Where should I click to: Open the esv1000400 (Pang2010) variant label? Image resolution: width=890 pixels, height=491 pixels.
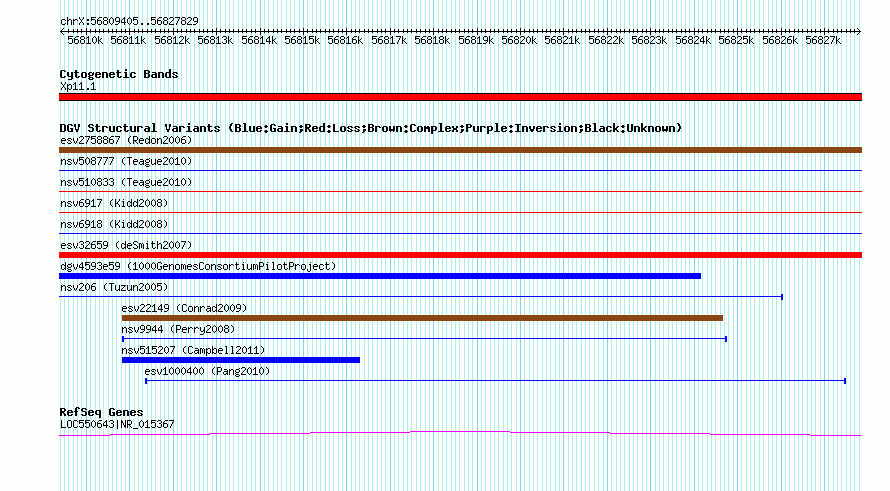pyautogui.click(x=207, y=371)
